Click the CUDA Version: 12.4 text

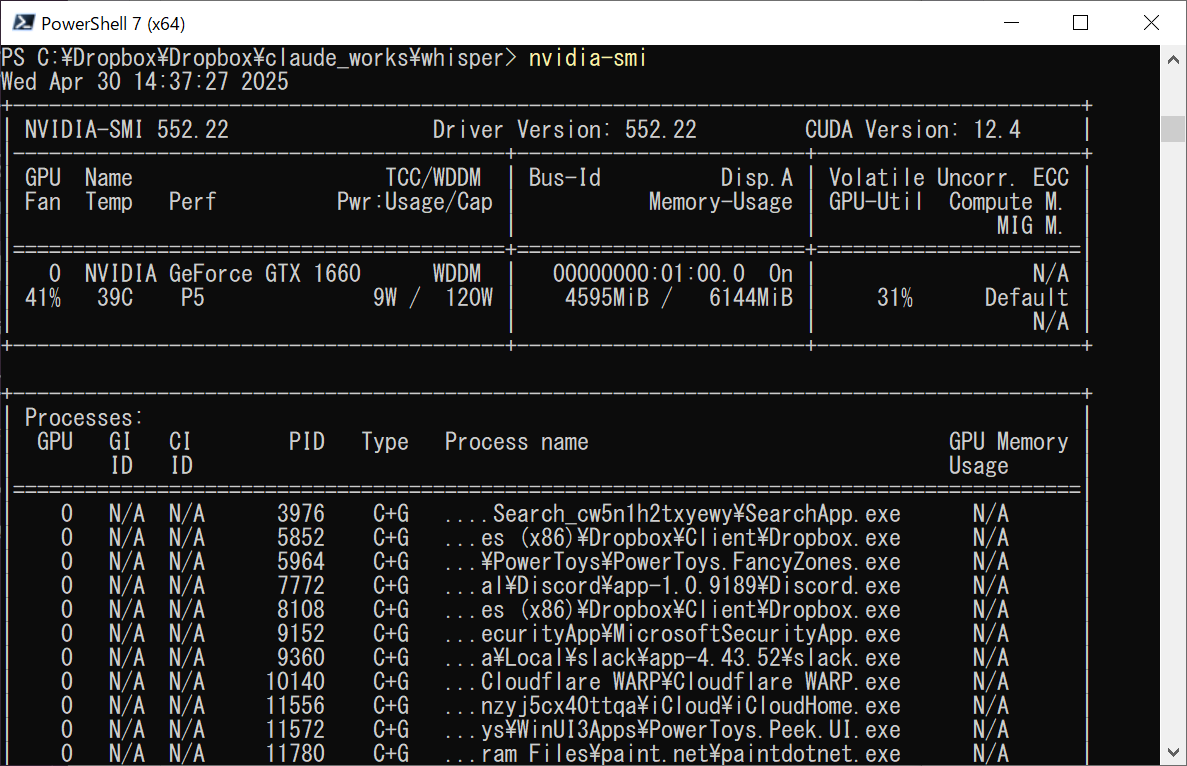coord(913,129)
